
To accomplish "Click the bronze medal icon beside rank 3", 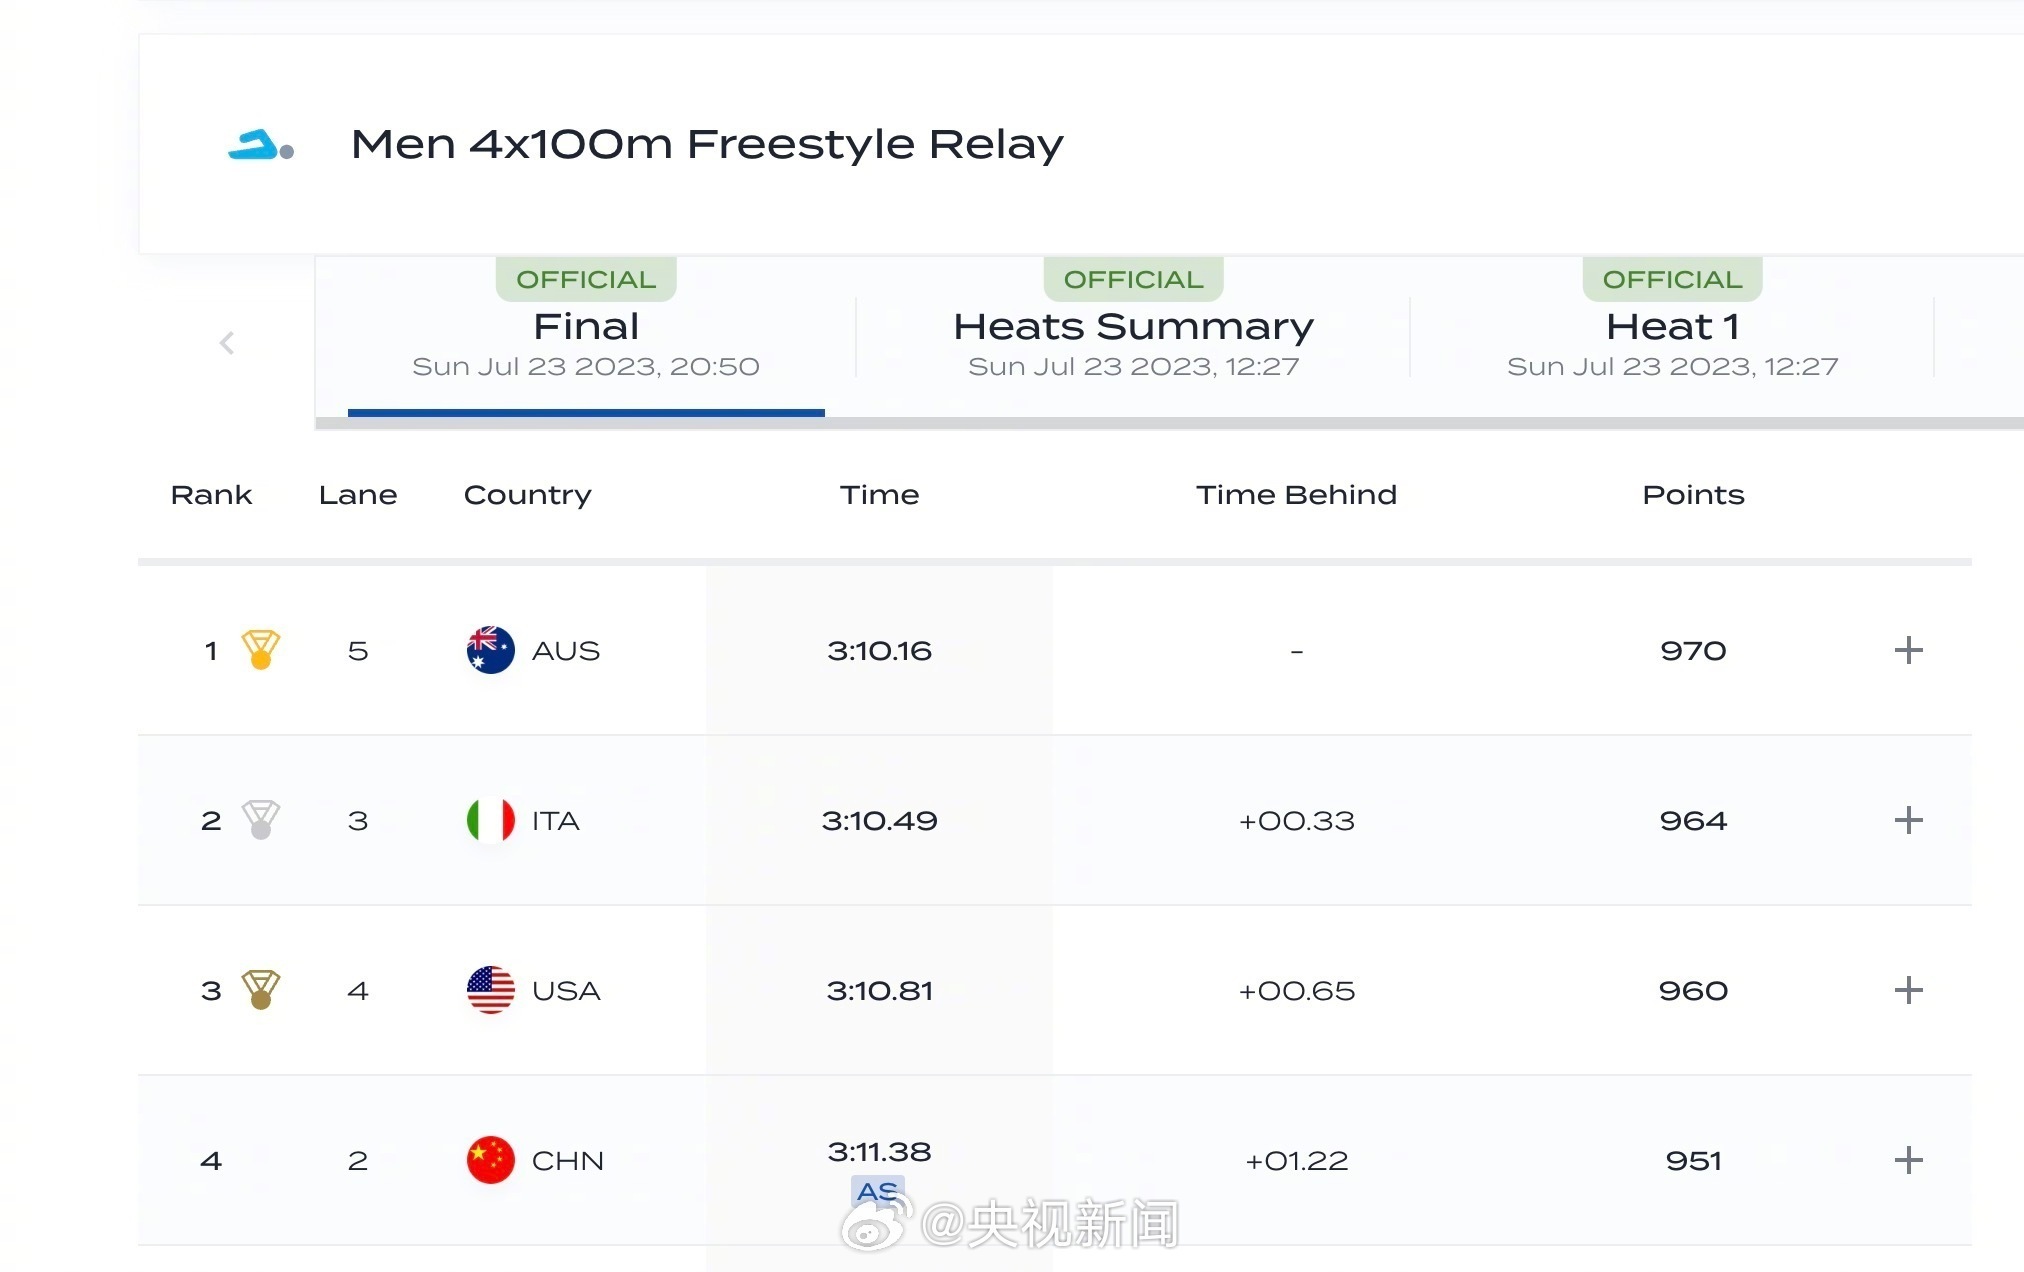I will (x=261, y=990).
